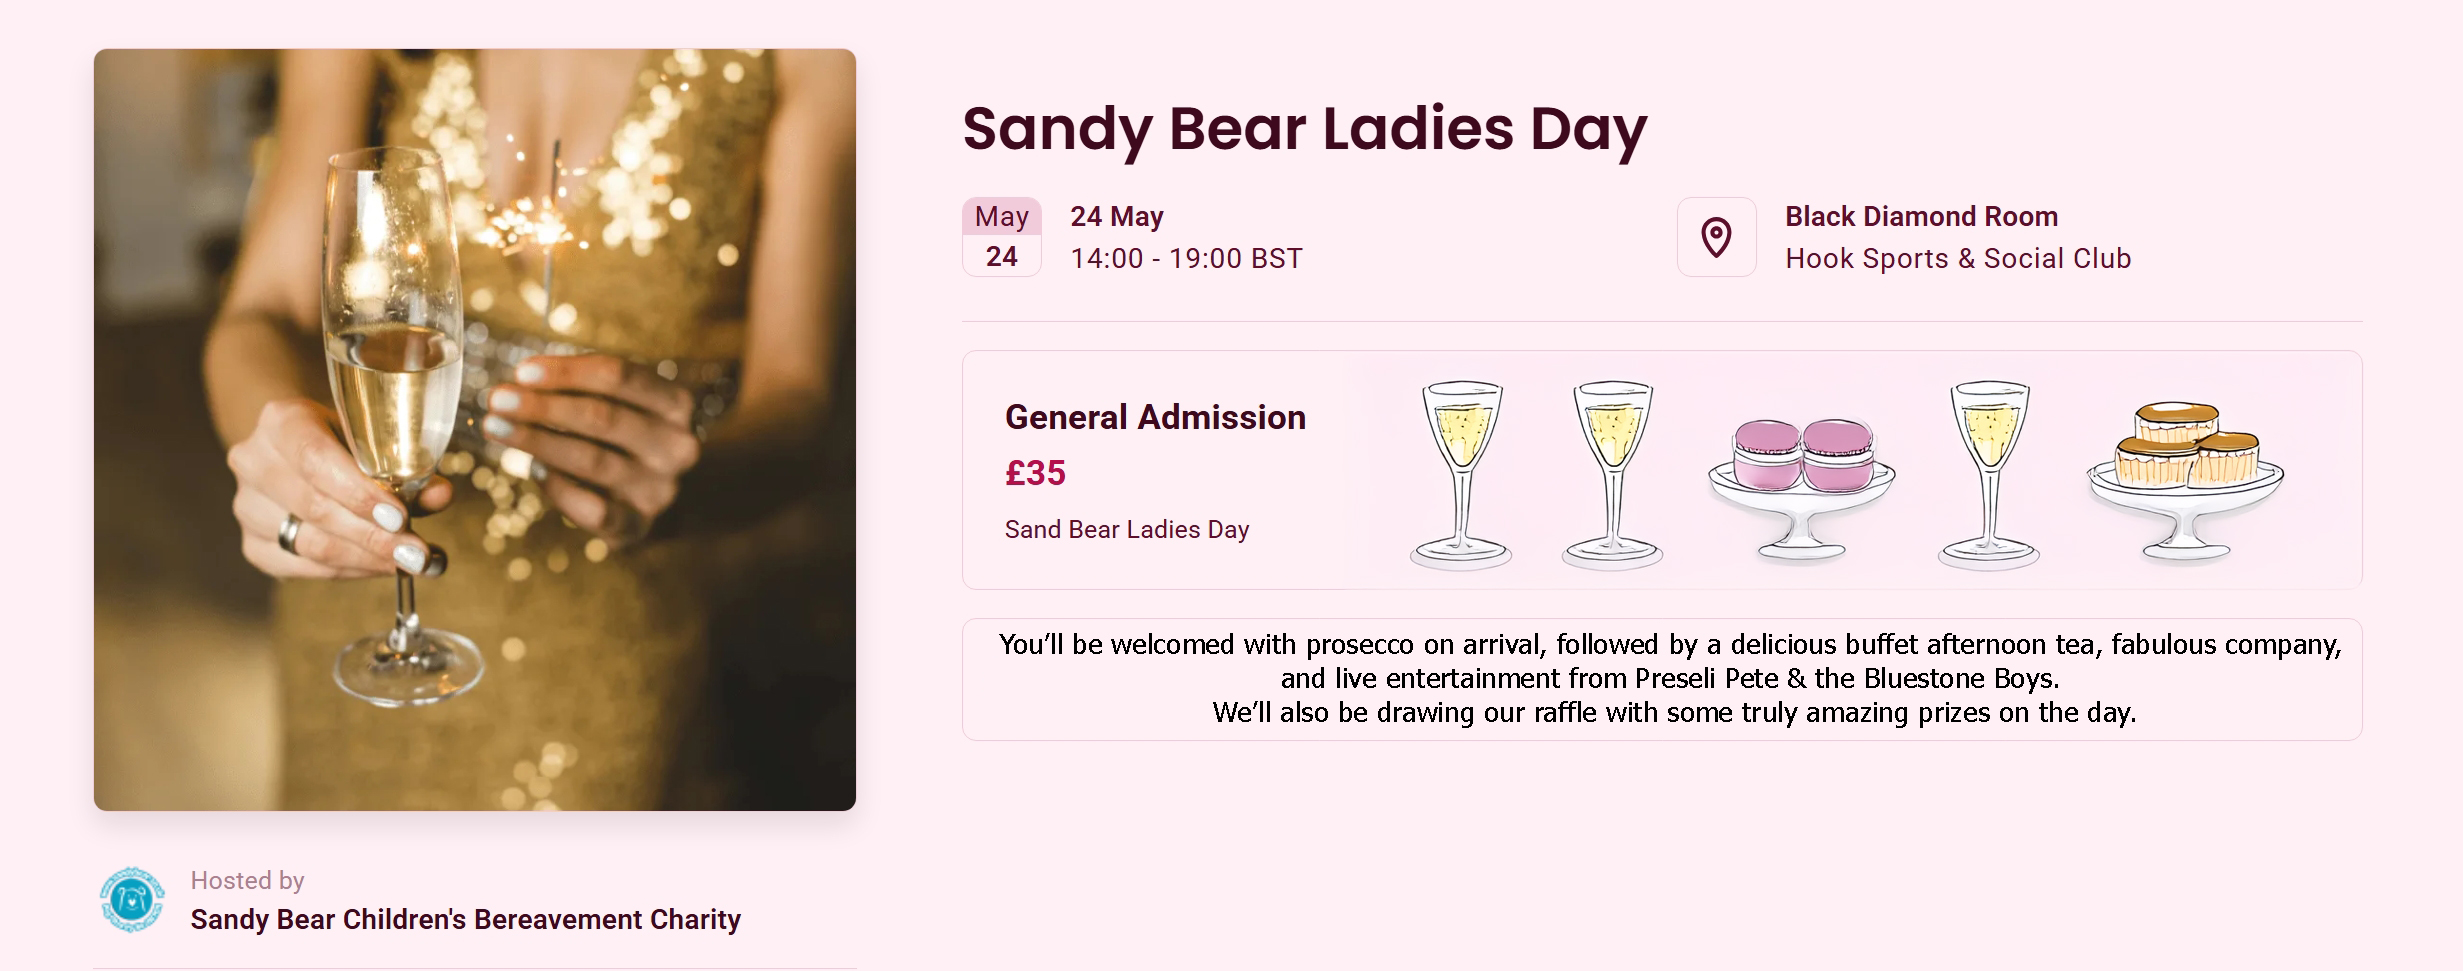Screen dimensions: 2463x971
Task: Click the Black Diamond Room venue name
Action: (x=1921, y=216)
